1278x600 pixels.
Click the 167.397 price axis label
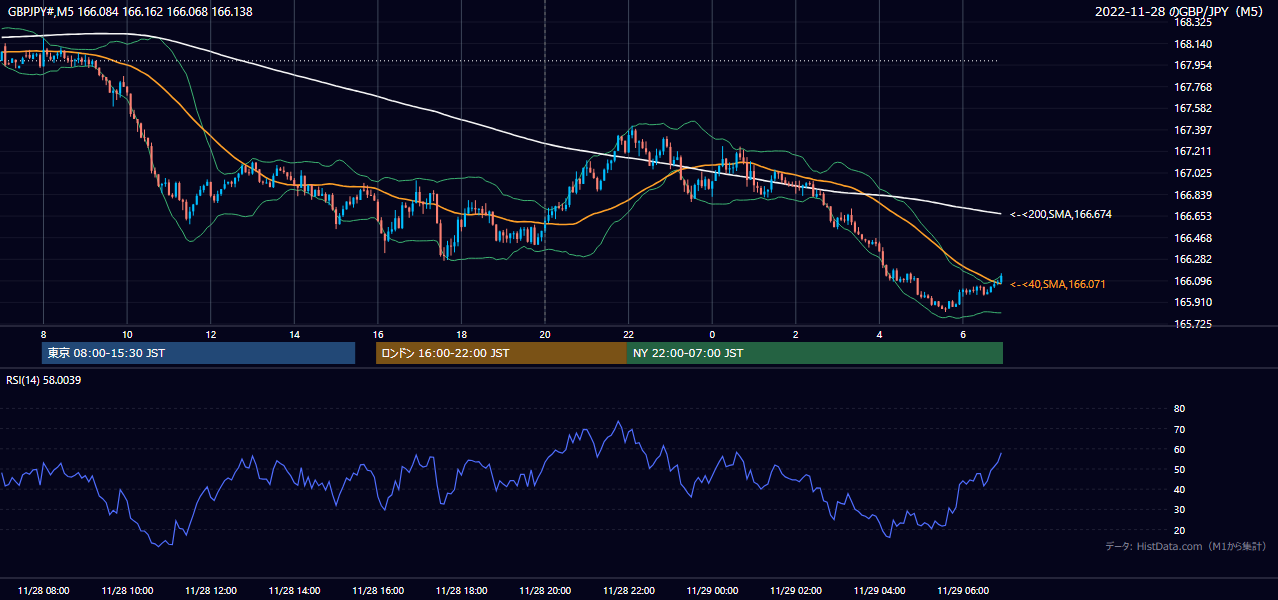tap(1192, 130)
